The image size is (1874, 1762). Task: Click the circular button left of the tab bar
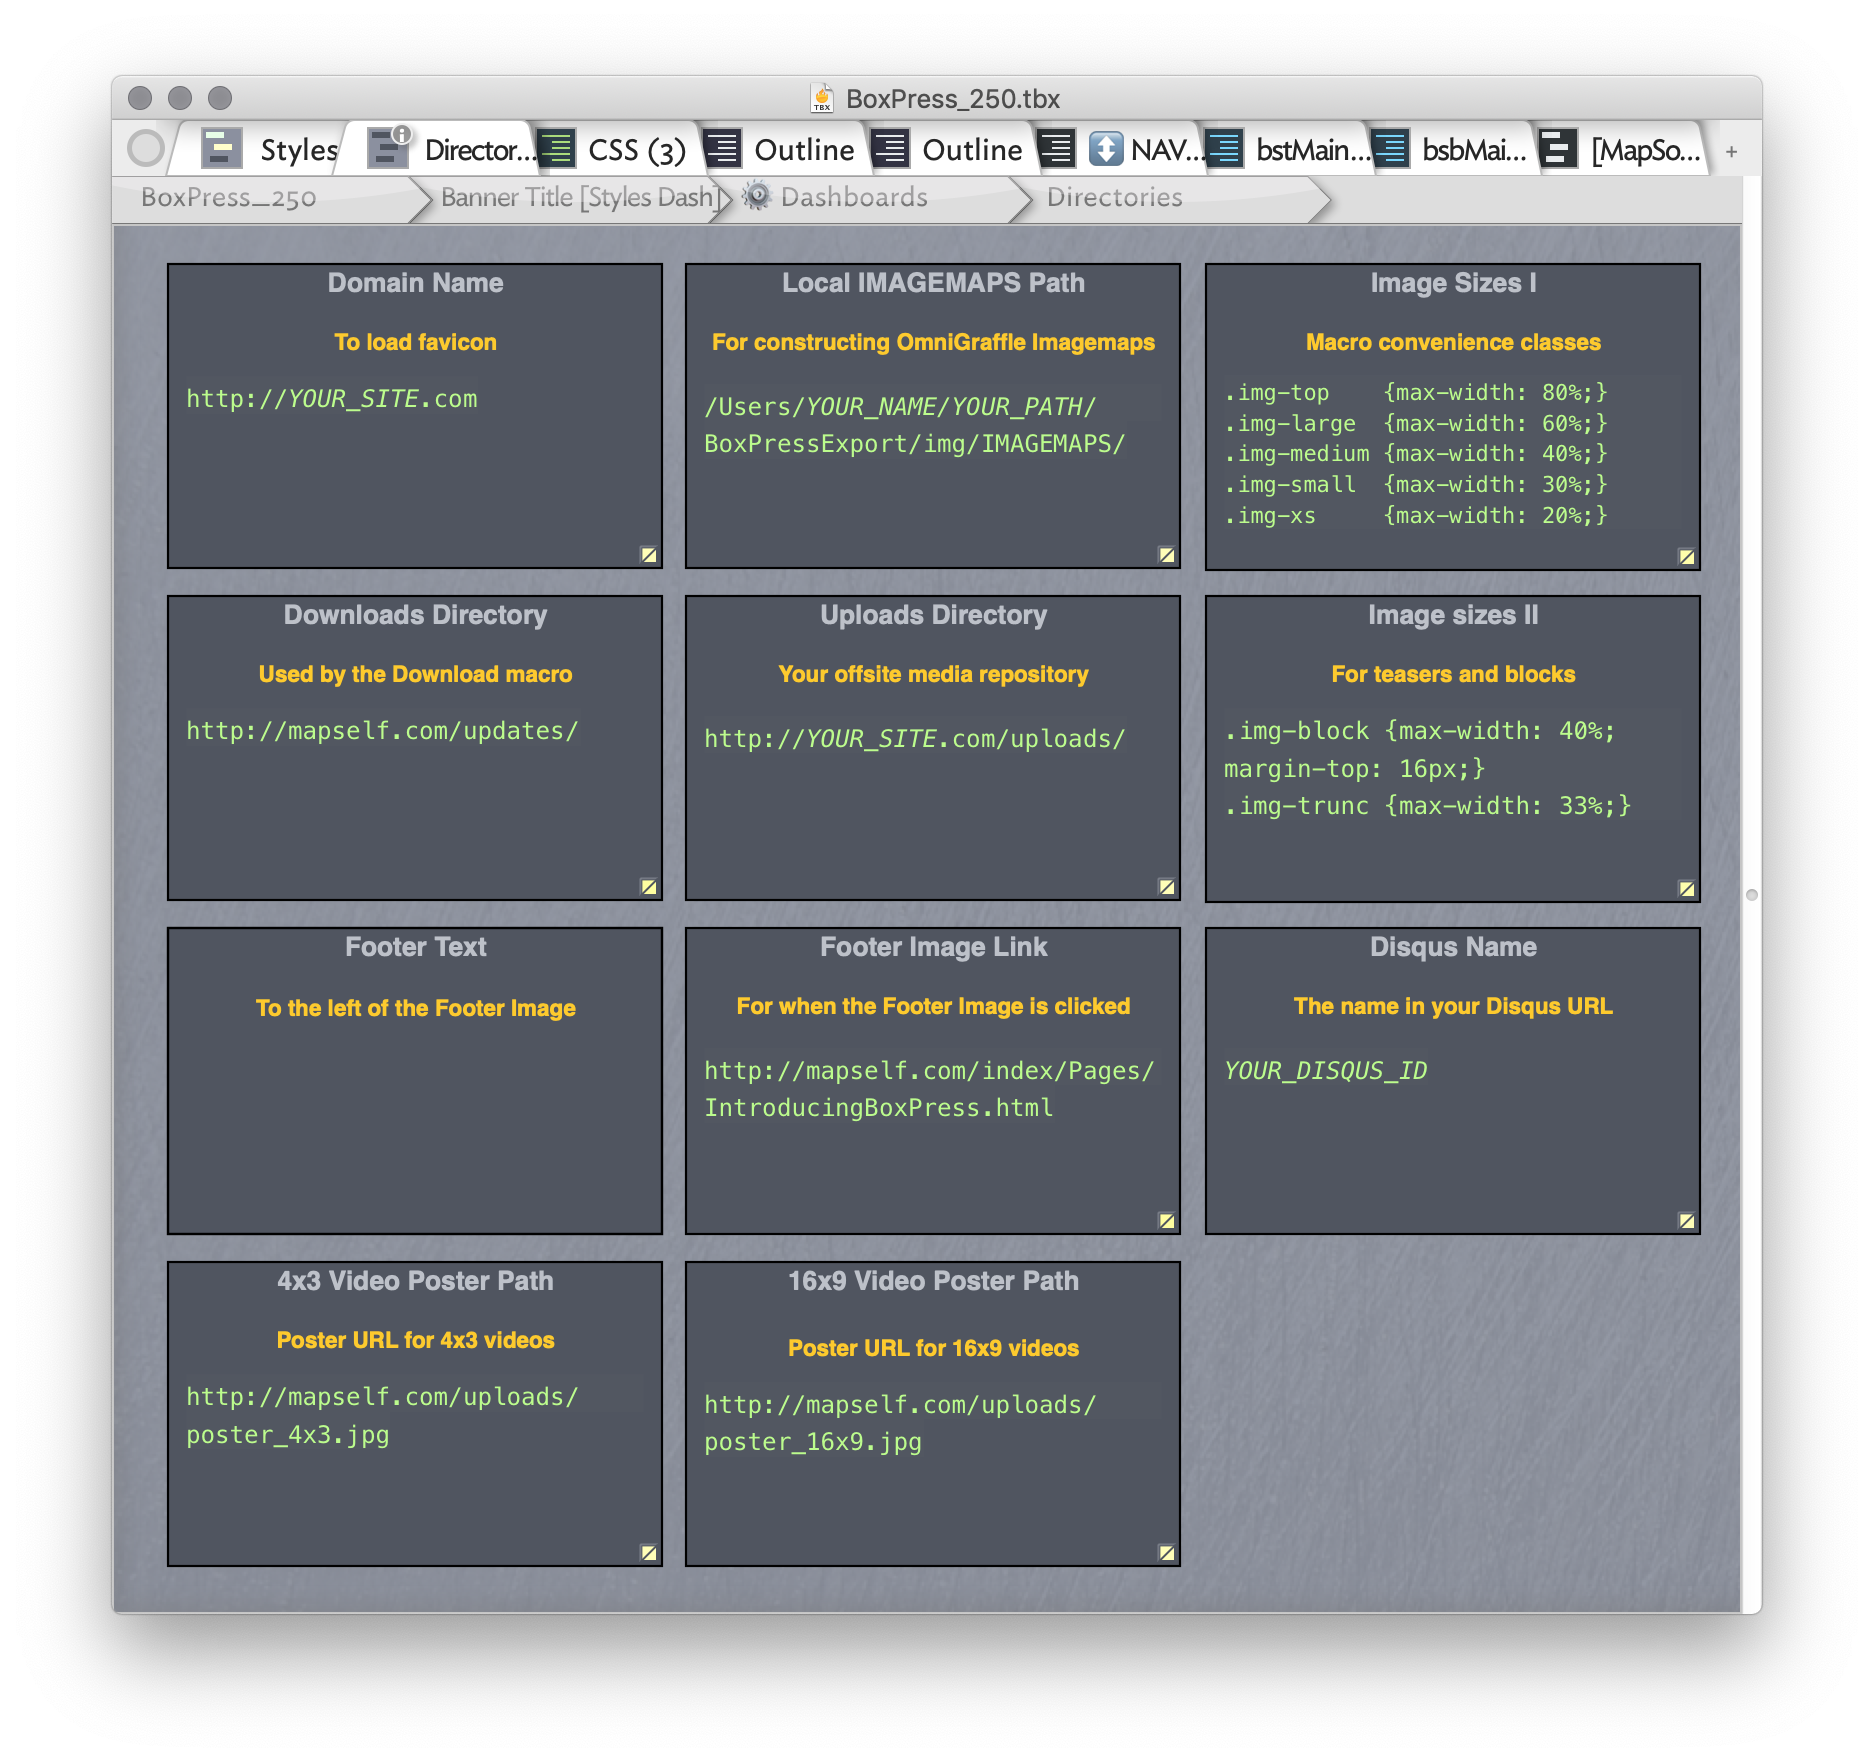(146, 148)
